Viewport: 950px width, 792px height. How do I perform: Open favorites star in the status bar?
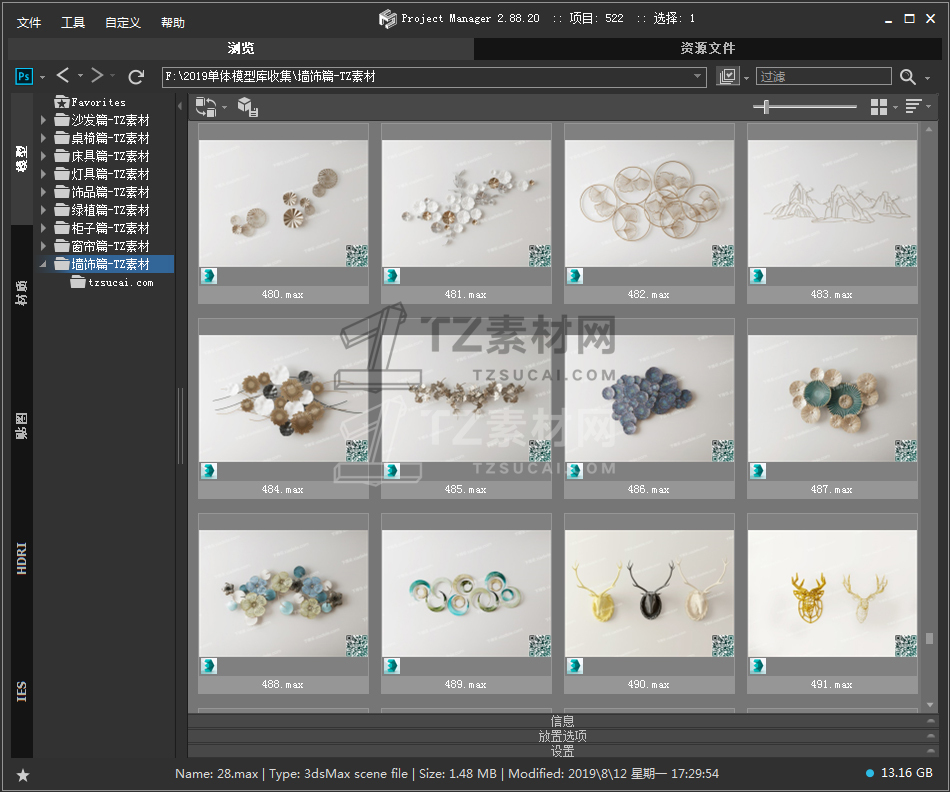coord(23,775)
